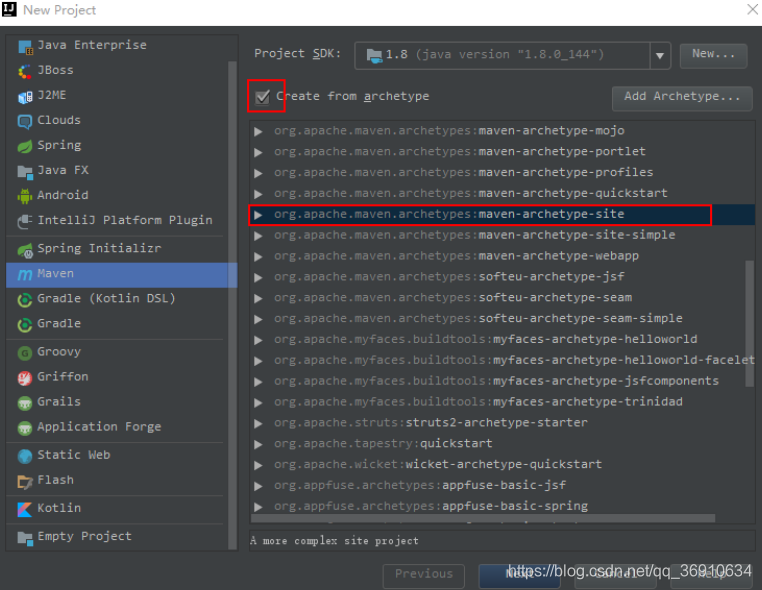
Task: Click vertical scrollbar of archetype list
Action: [749, 323]
